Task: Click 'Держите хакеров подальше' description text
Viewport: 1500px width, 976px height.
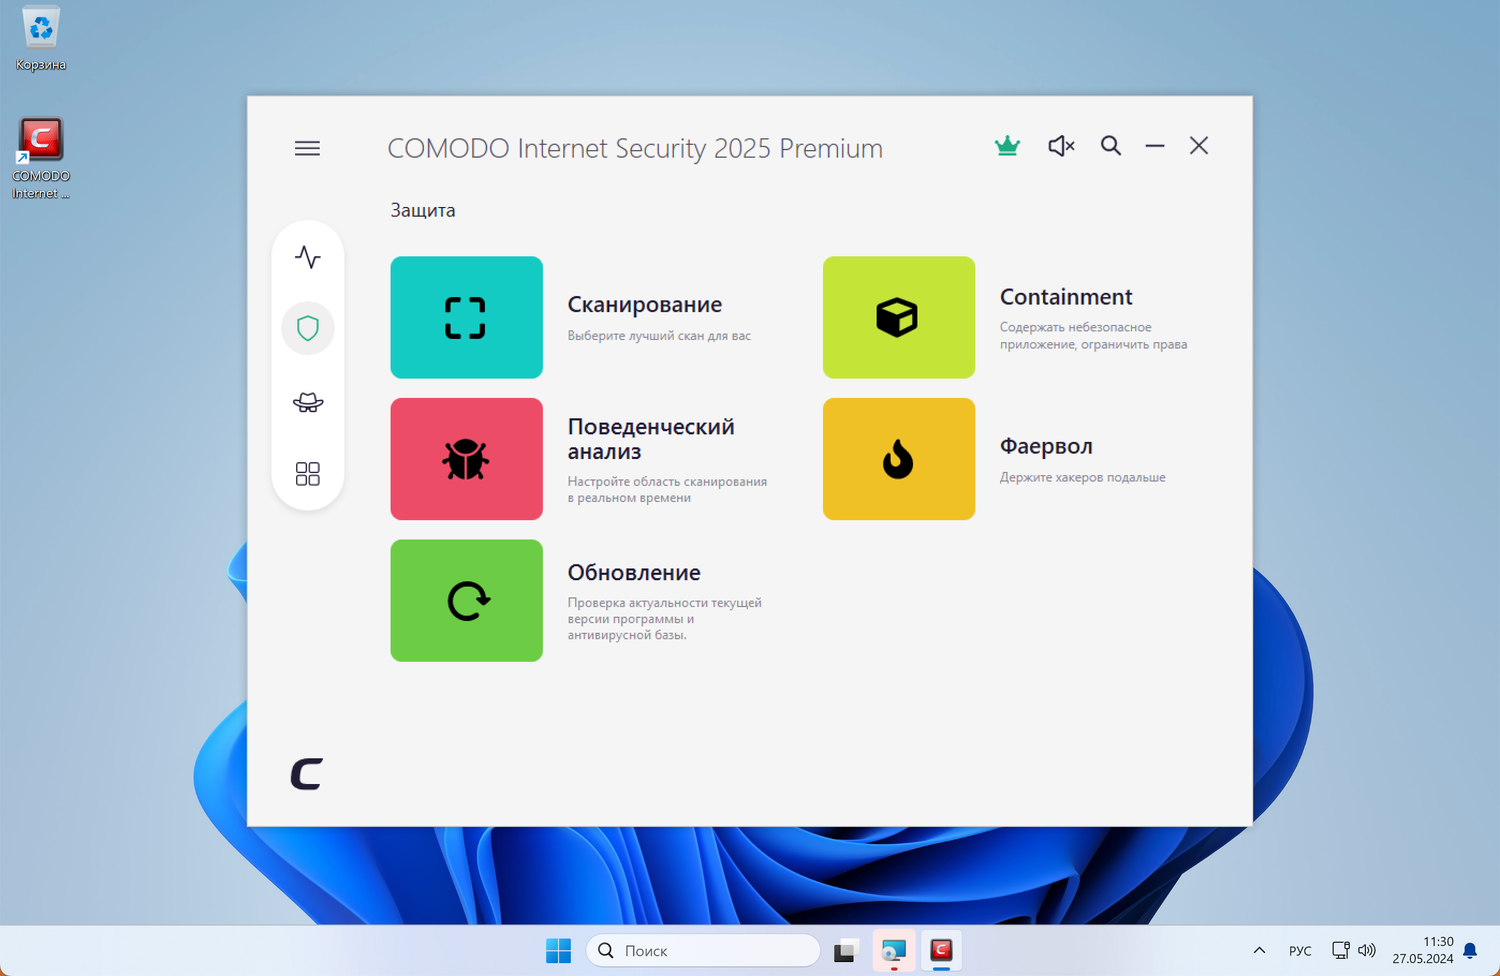Action: click(1083, 478)
